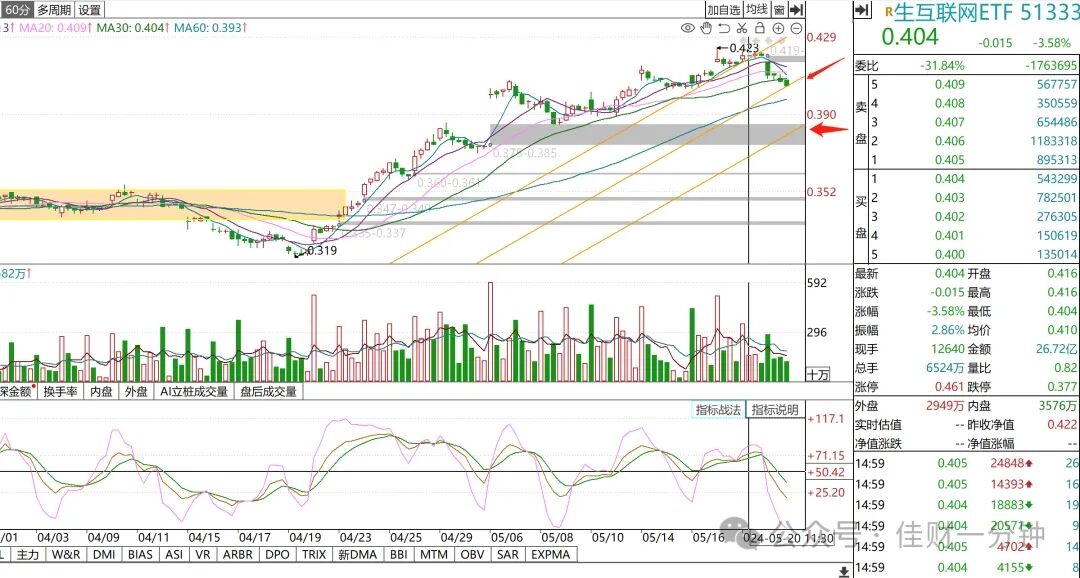Expand the download arrow at bottom right

point(843,571)
